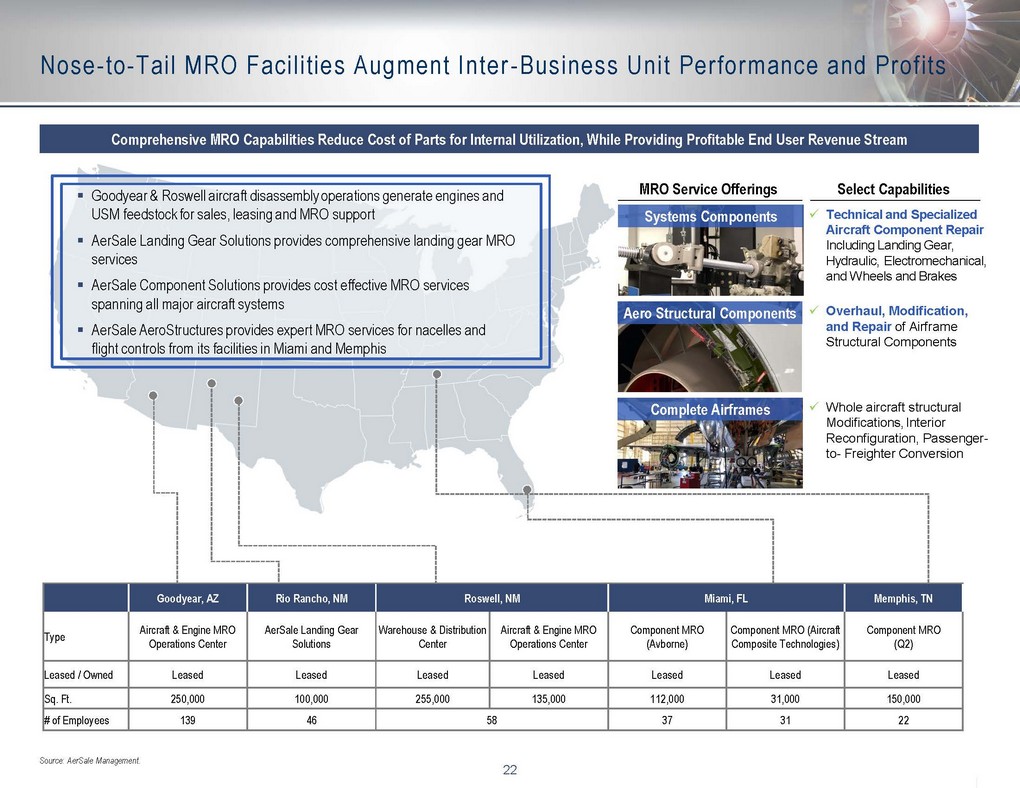This screenshot has height=788, width=1020.
Task: Click Roswell's 'Aircraft & Engine MRO Operations Center' cell
Action: (548, 637)
